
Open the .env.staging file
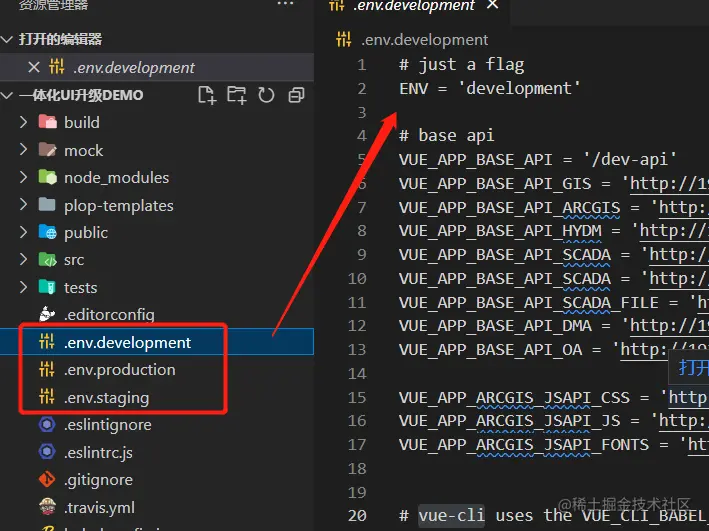pos(106,398)
